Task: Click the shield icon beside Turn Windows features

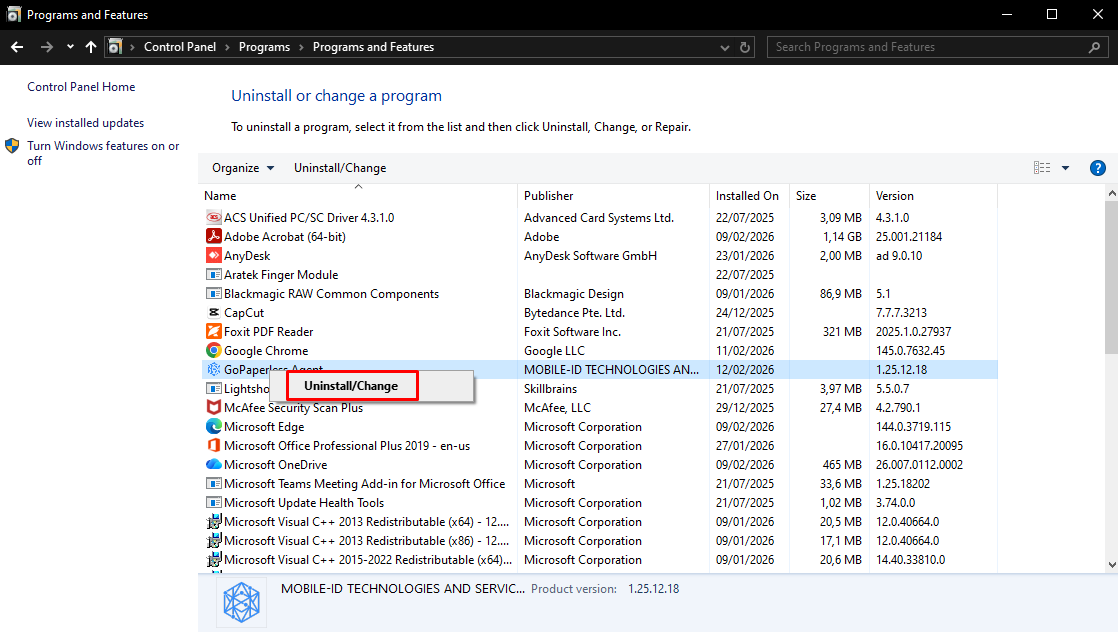Action: click(x=12, y=146)
